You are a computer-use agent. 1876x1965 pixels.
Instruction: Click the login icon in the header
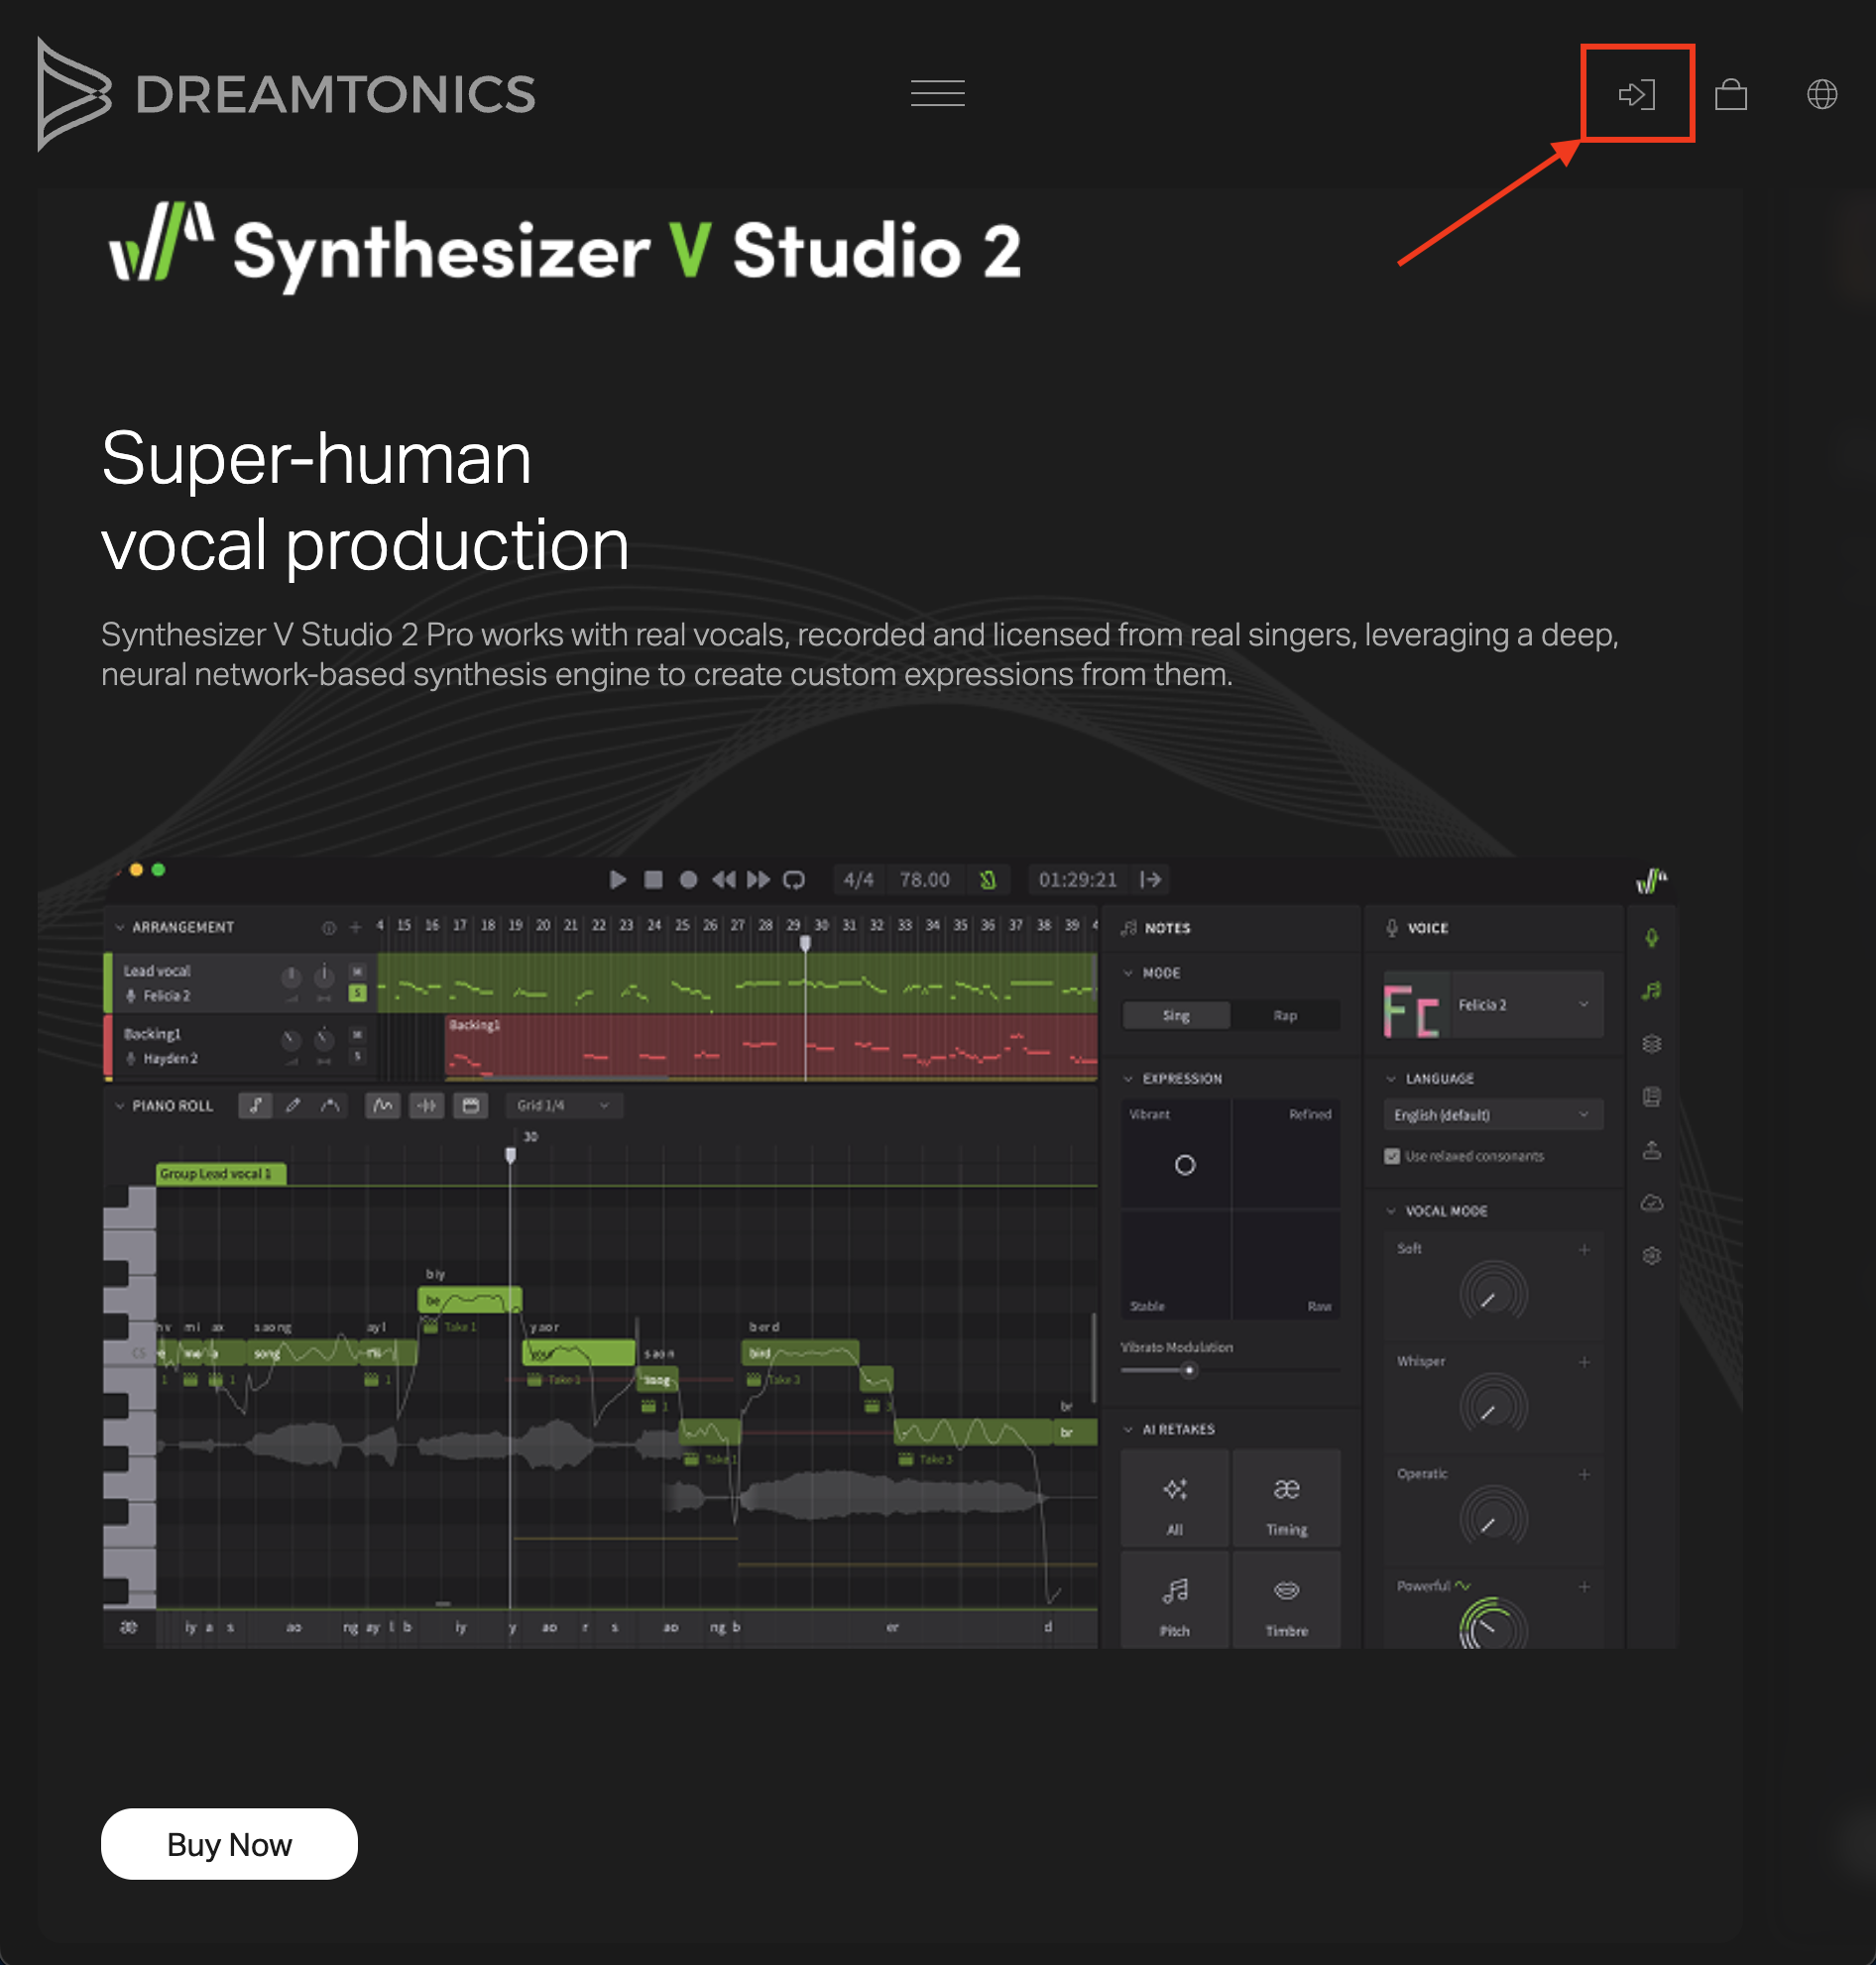click(x=1636, y=95)
